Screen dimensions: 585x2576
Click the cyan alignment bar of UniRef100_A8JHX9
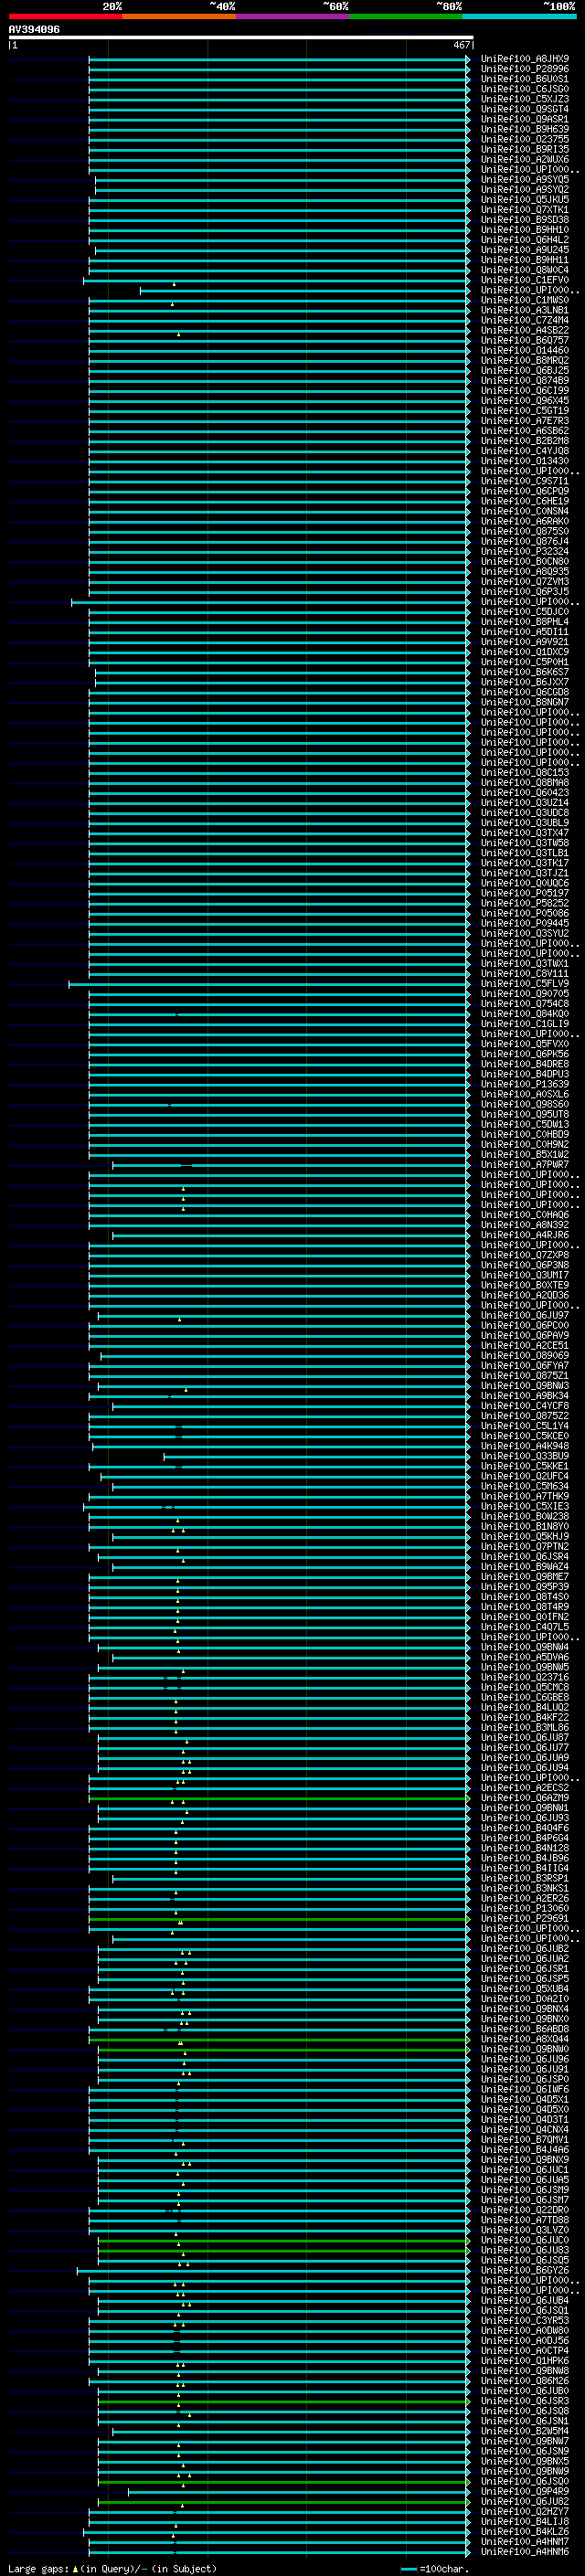pyautogui.click(x=279, y=59)
